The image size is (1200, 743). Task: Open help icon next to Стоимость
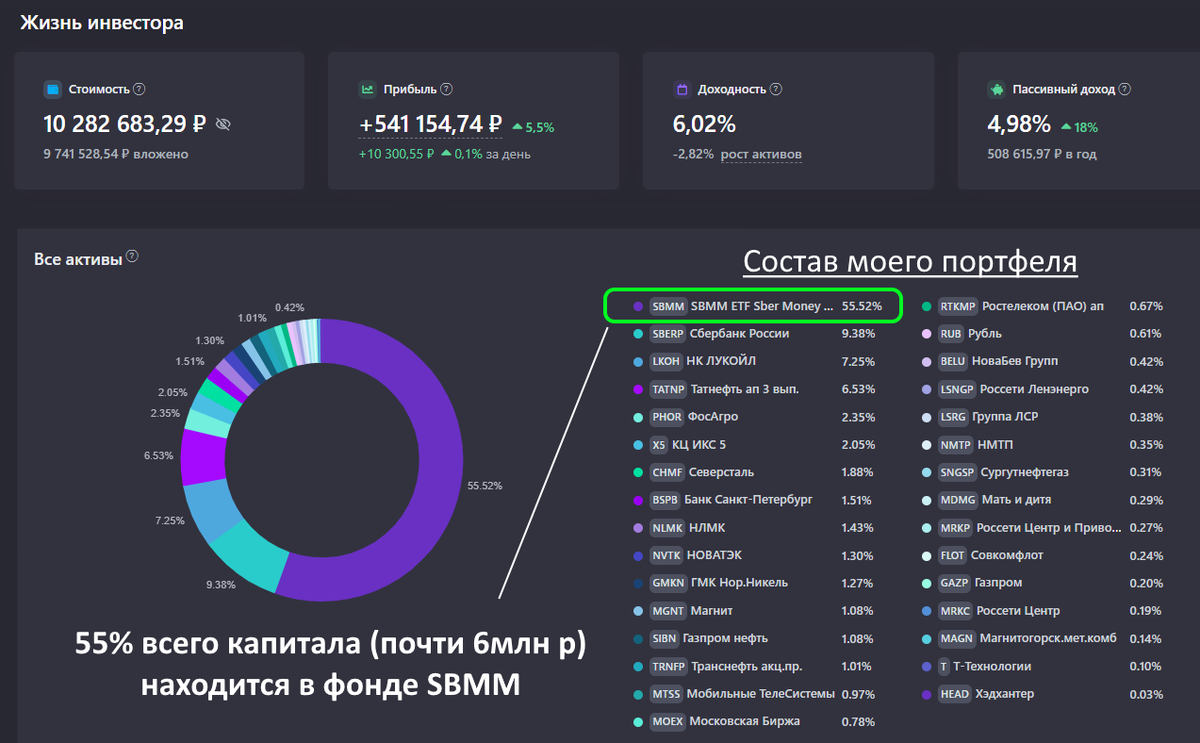tap(139, 89)
